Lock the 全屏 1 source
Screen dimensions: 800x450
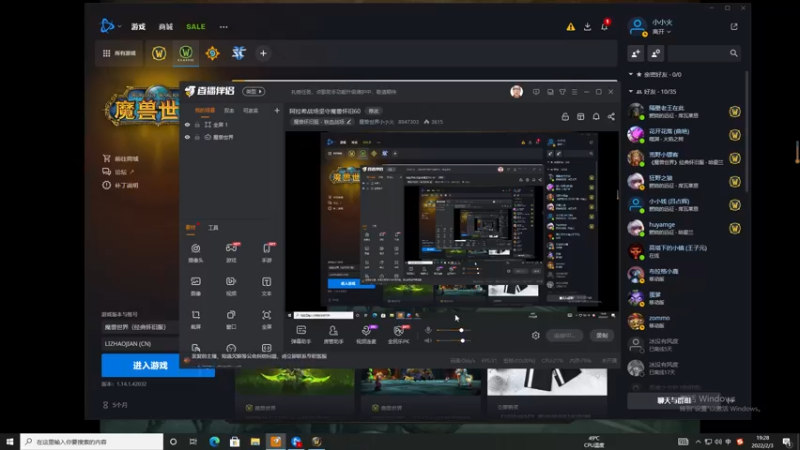pyautogui.click(x=197, y=124)
